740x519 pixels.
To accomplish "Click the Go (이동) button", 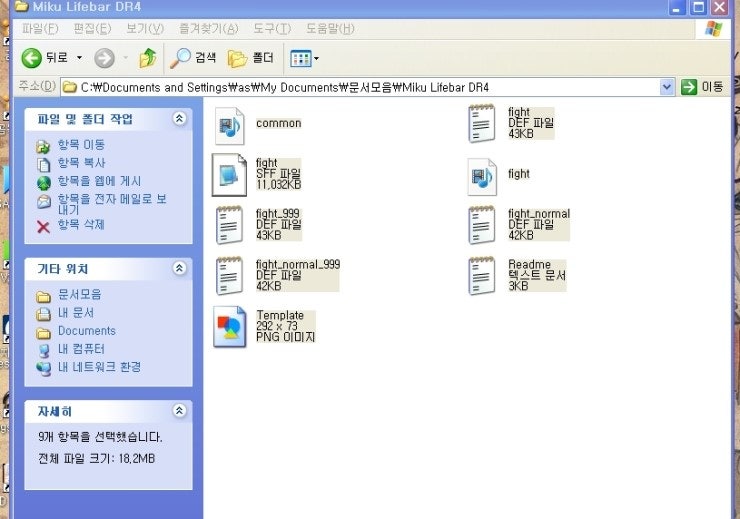I will (702, 87).
